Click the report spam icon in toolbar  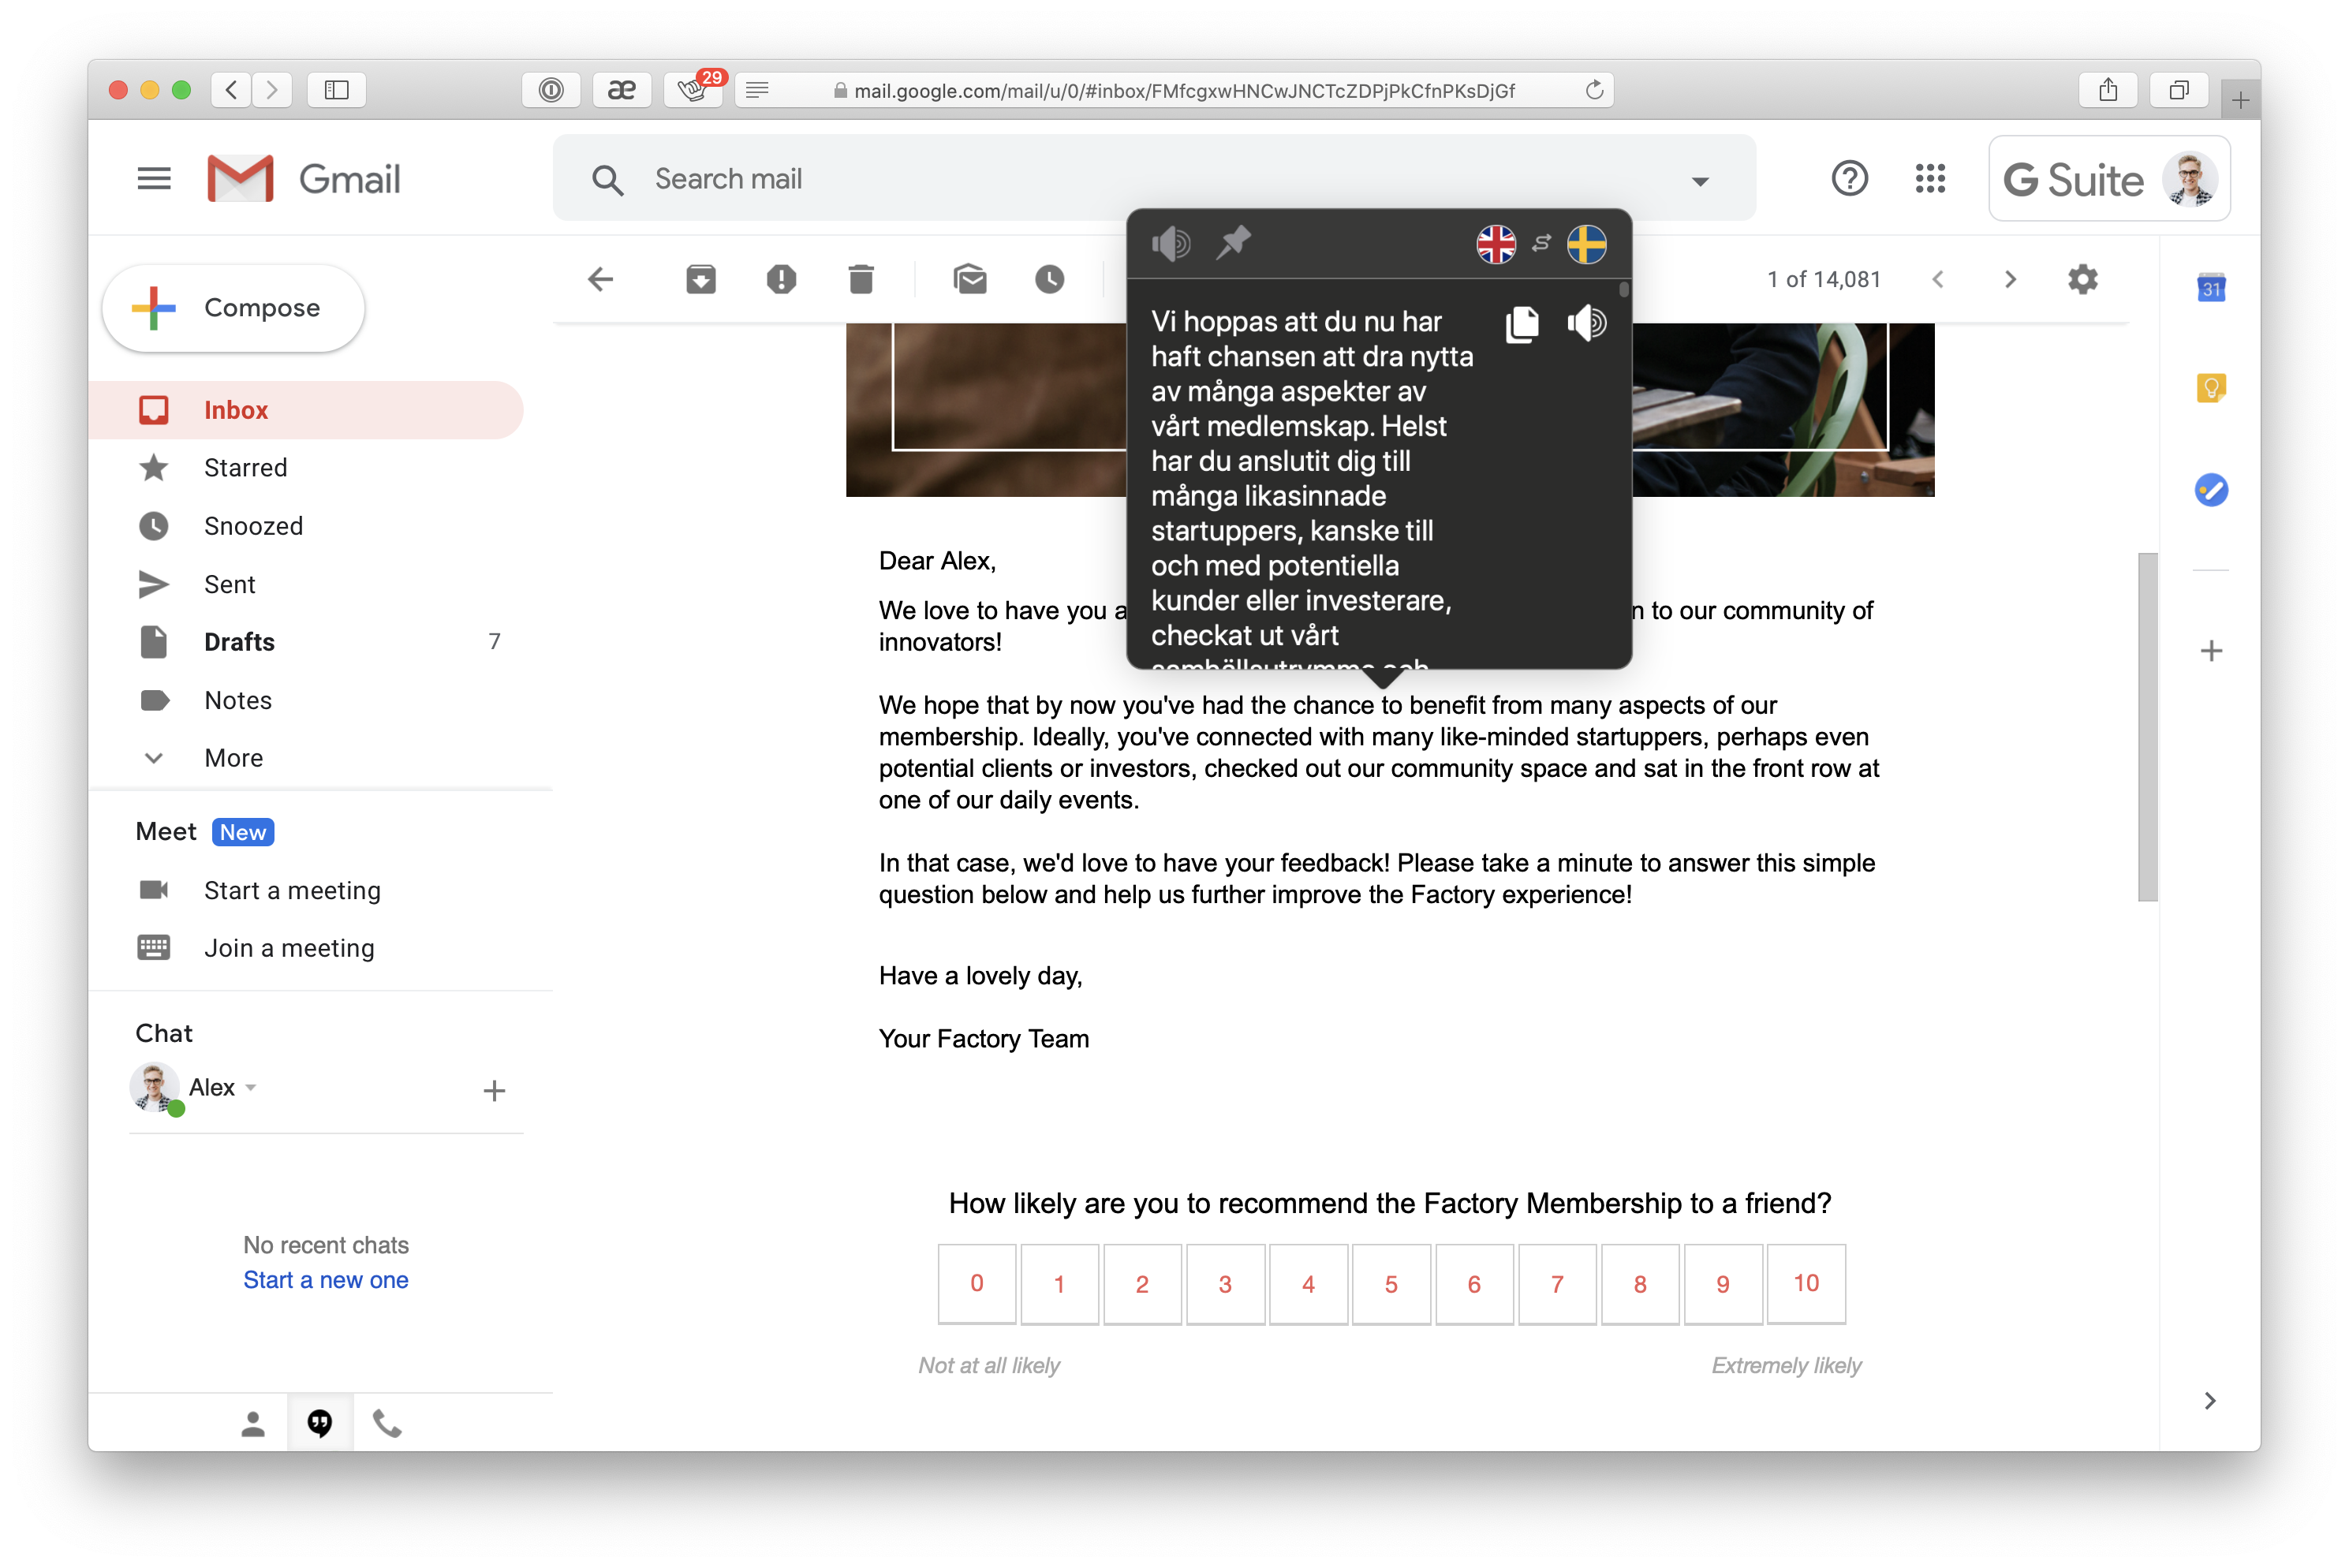pyautogui.click(x=784, y=277)
